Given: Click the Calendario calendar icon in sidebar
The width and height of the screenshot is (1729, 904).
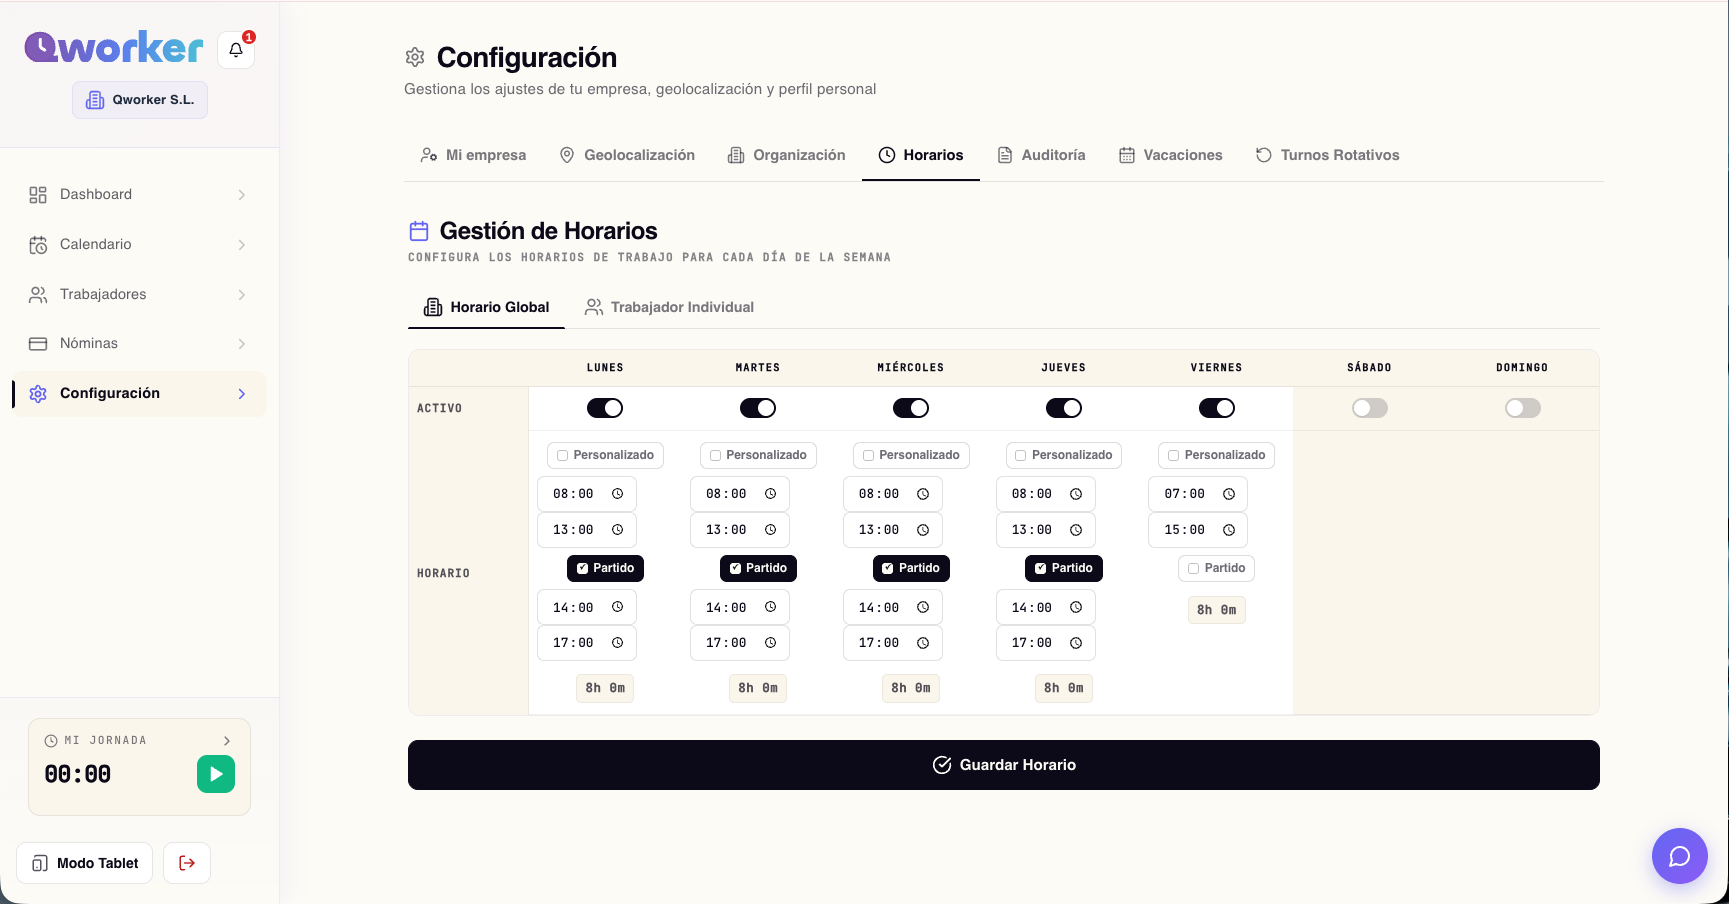Looking at the screenshot, I should coord(38,245).
